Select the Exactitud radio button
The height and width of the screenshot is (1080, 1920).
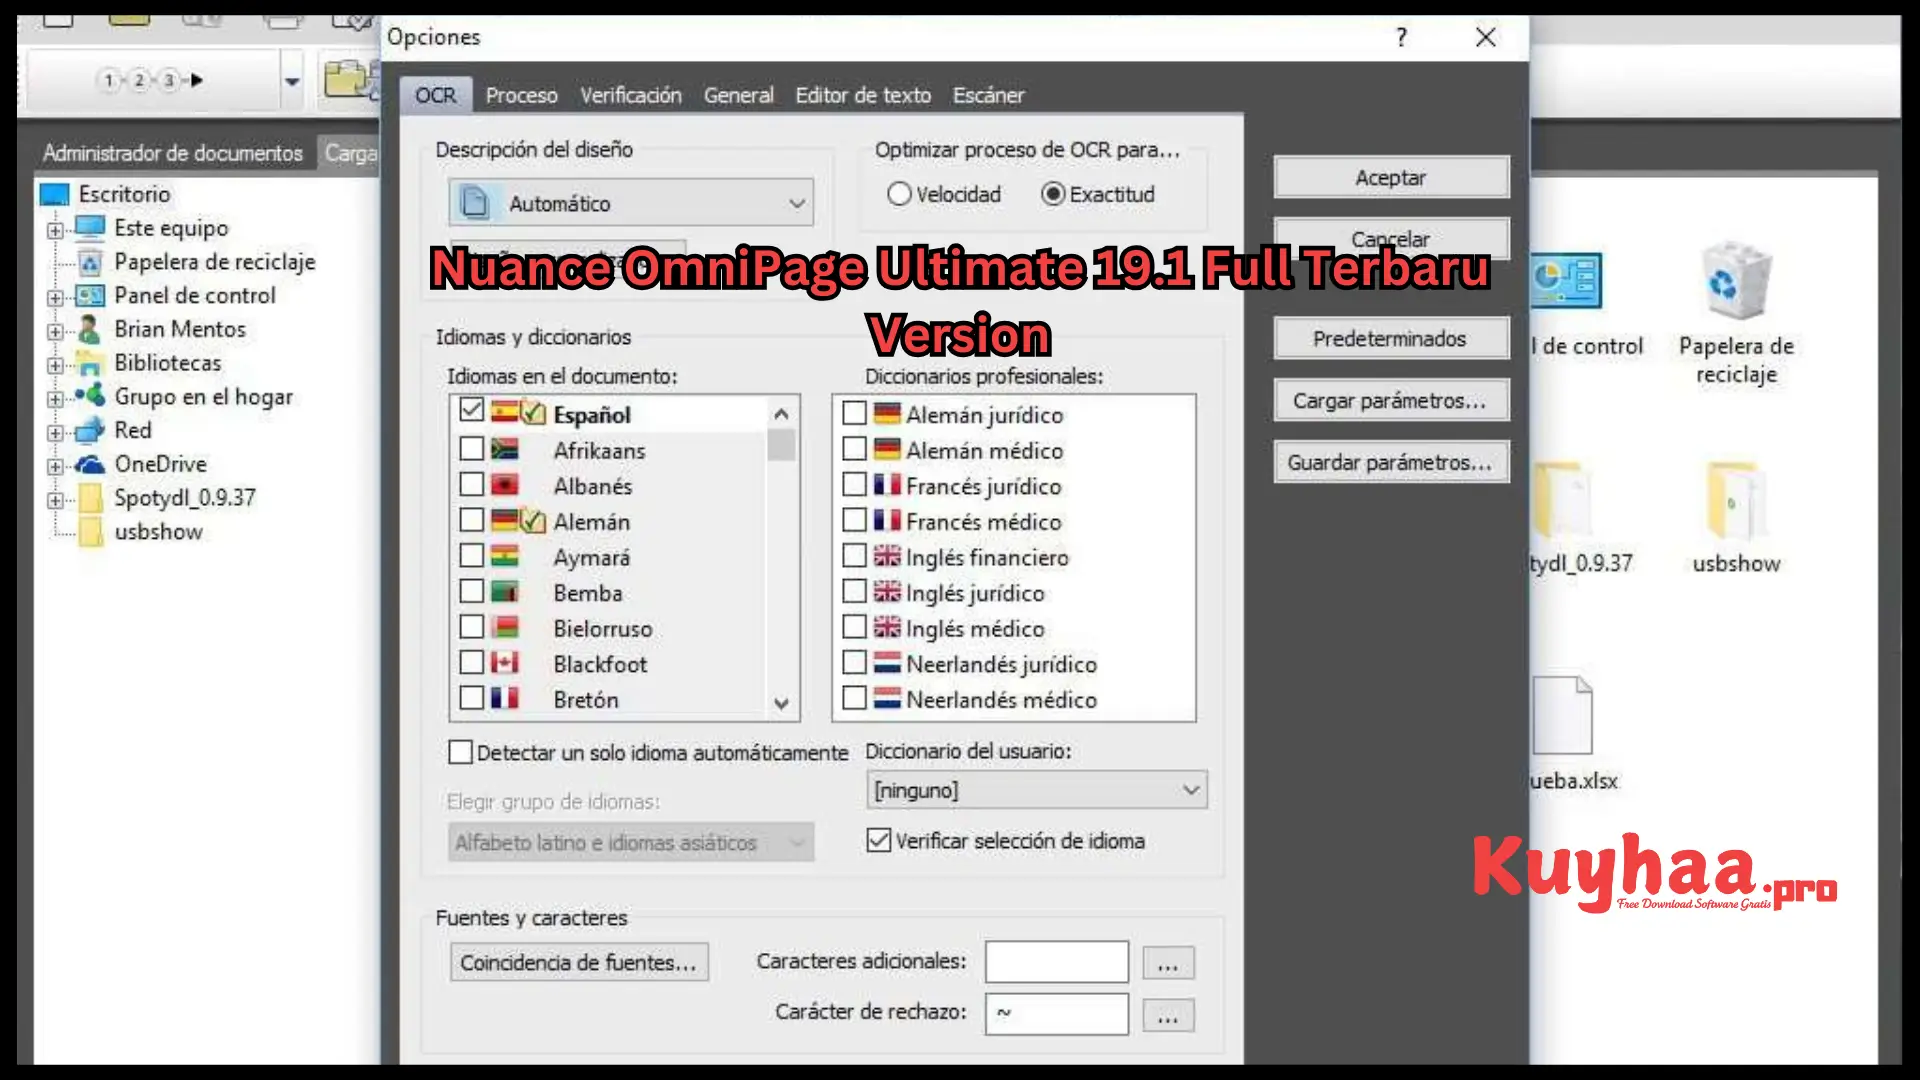click(1053, 194)
